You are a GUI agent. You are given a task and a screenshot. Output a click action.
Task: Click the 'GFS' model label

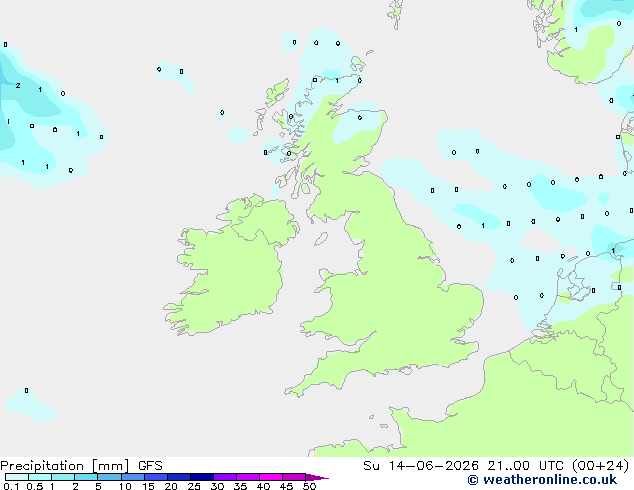point(150,466)
